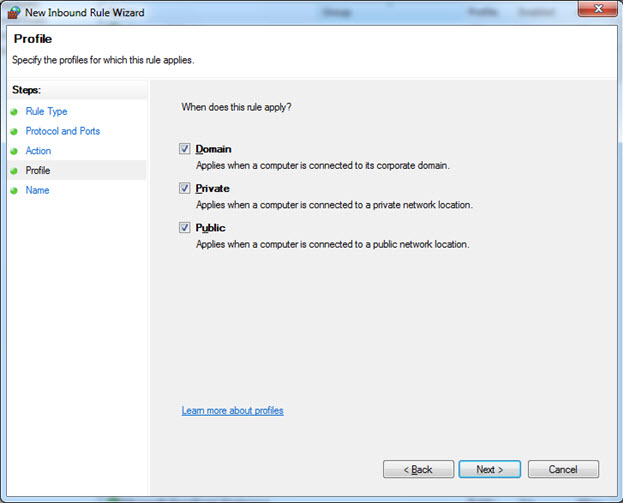Click the green bullet beside Name step
Viewport: 623px width, 503px height.
click(14, 191)
